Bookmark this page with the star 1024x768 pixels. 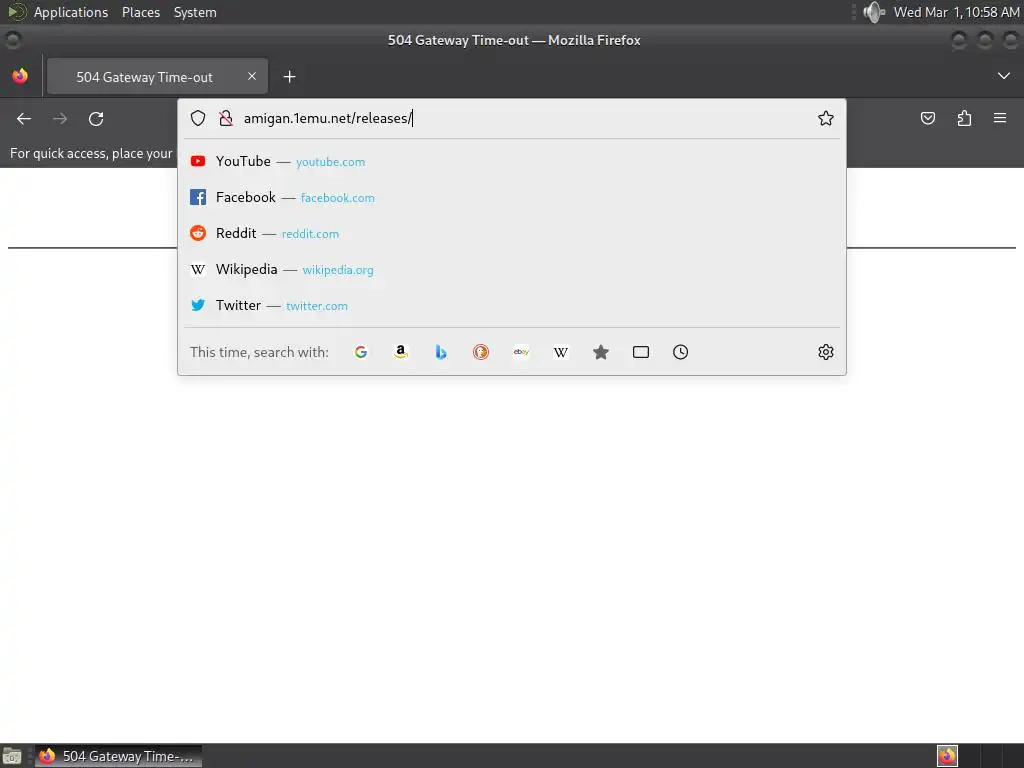tap(825, 118)
